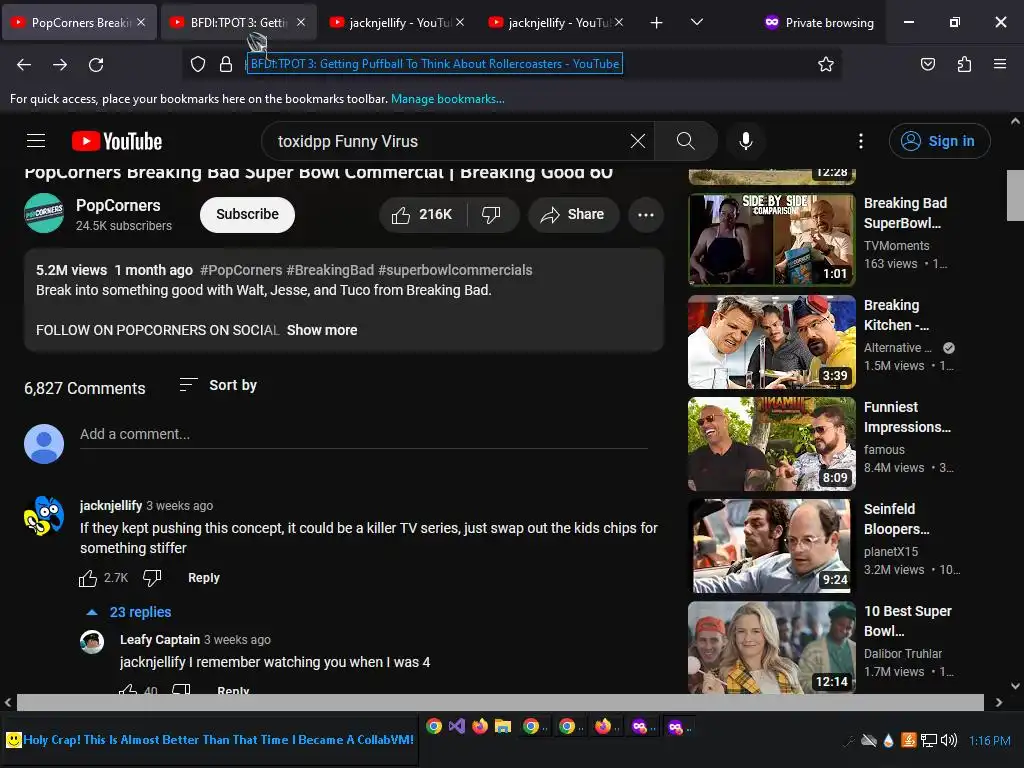Open the taskbar clock showing 1:16 PM
This screenshot has height=768, width=1024.
tap(989, 741)
